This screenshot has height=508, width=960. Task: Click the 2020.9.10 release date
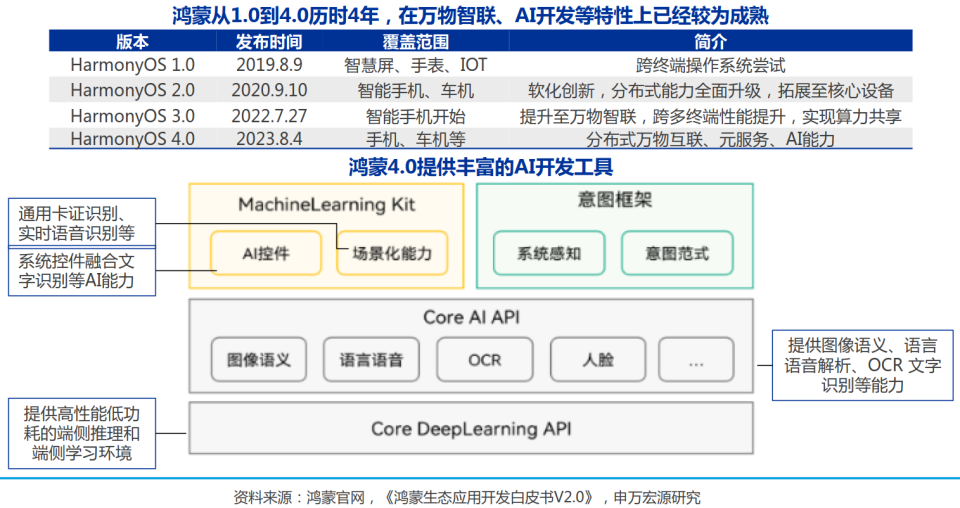coord(269,91)
